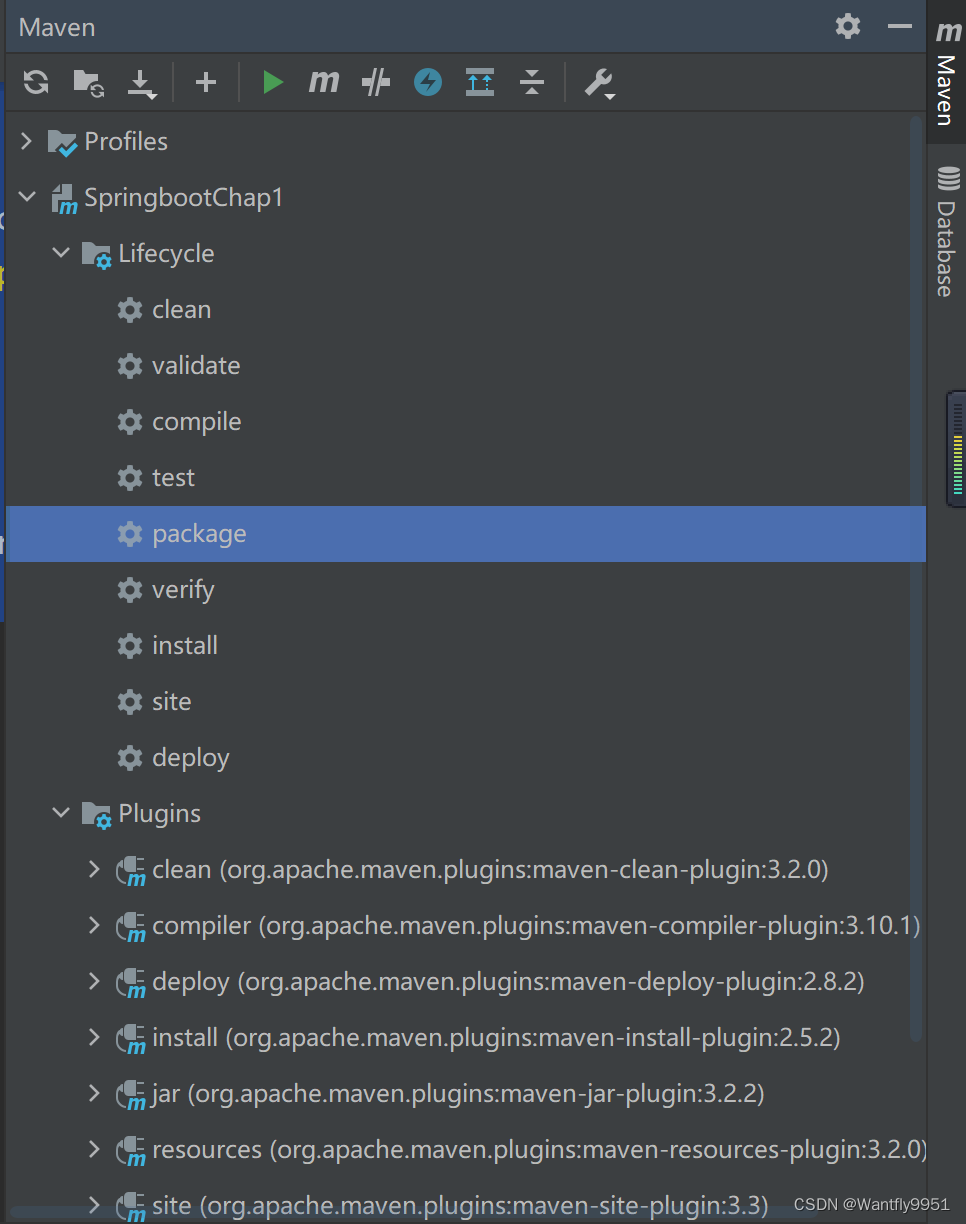Click the maven-clean-plugin icon
This screenshot has width=966, height=1224.
point(131,871)
